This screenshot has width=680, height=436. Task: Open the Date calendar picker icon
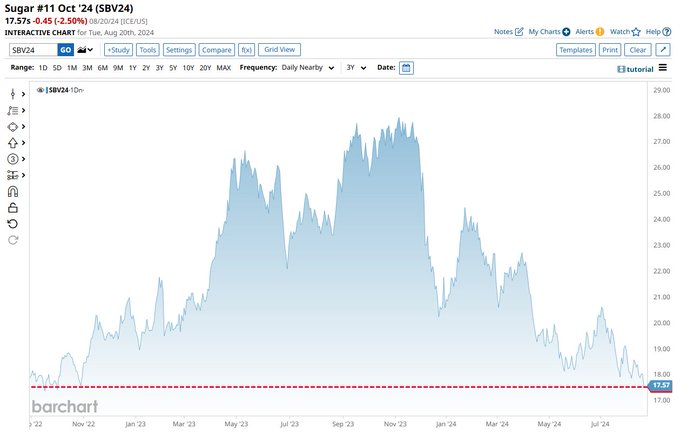click(x=406, y=68)
